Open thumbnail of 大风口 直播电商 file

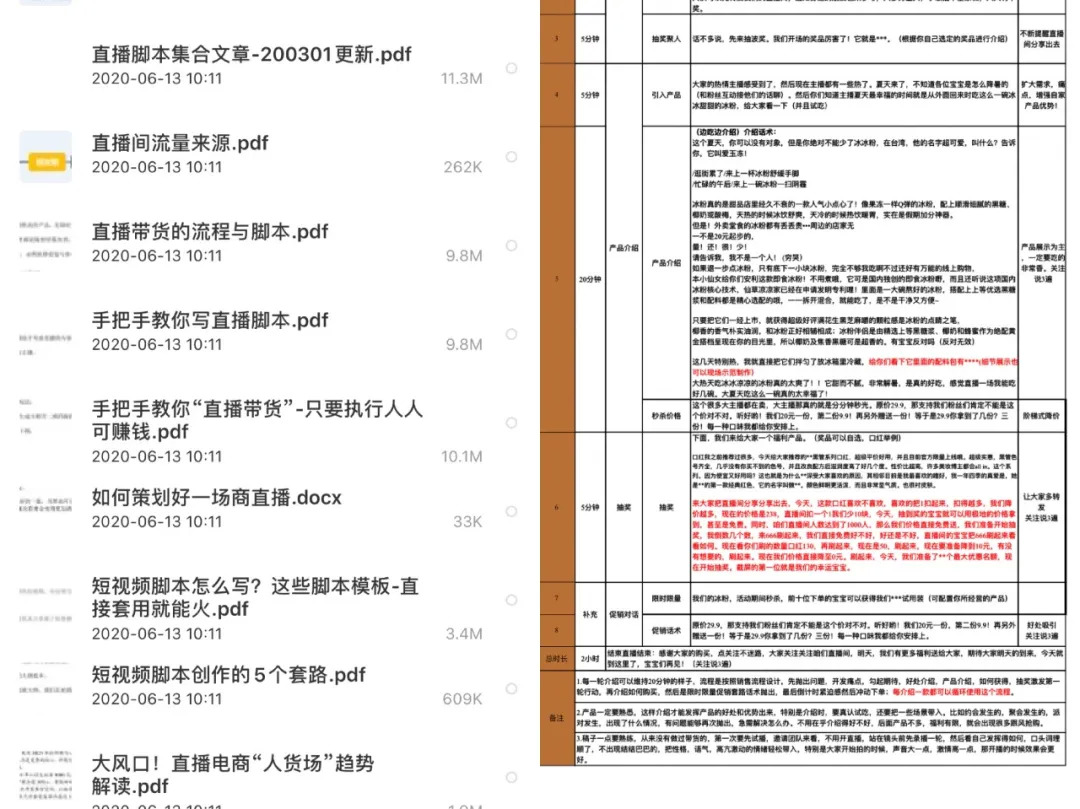45,777
